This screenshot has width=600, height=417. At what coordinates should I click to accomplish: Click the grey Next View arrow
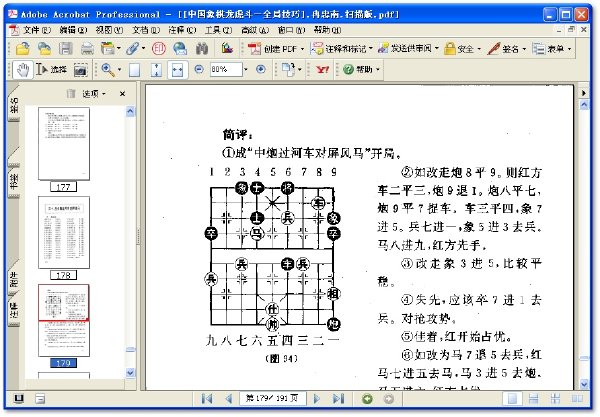pos(389,399)
